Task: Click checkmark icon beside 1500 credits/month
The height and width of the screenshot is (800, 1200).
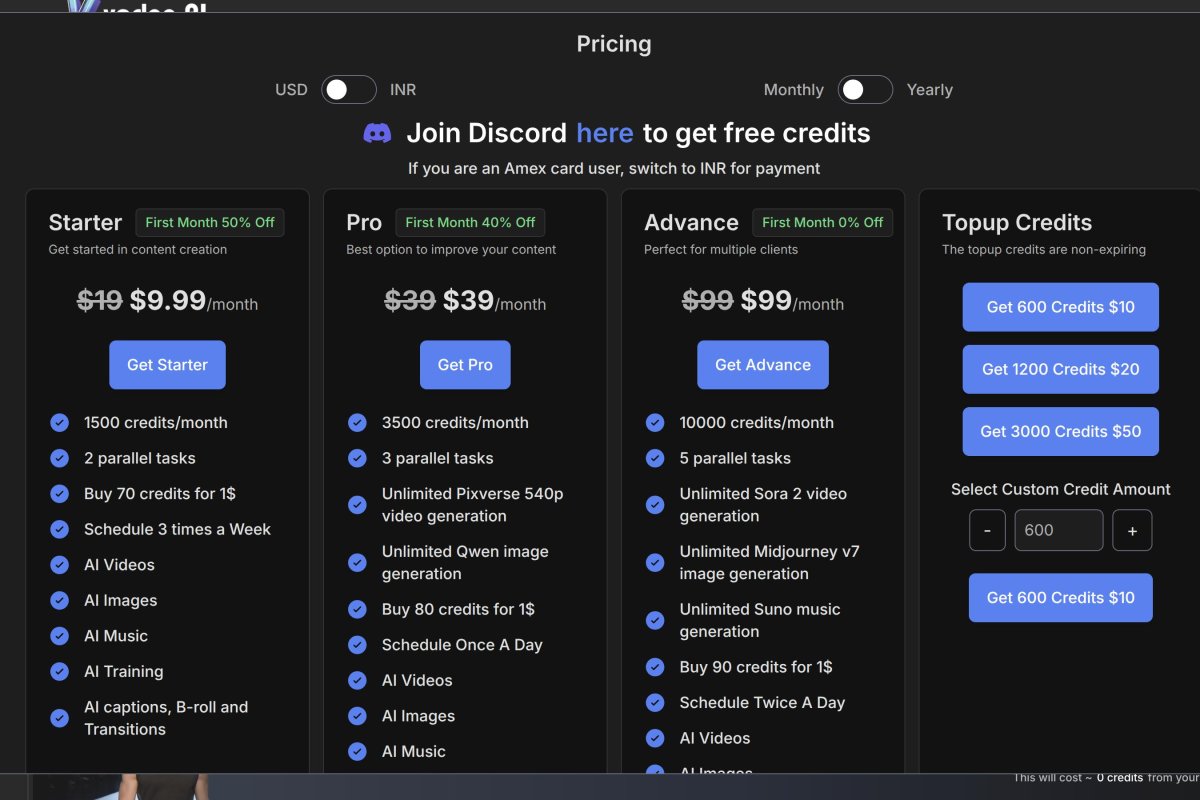Action: [x=60, y=422]
